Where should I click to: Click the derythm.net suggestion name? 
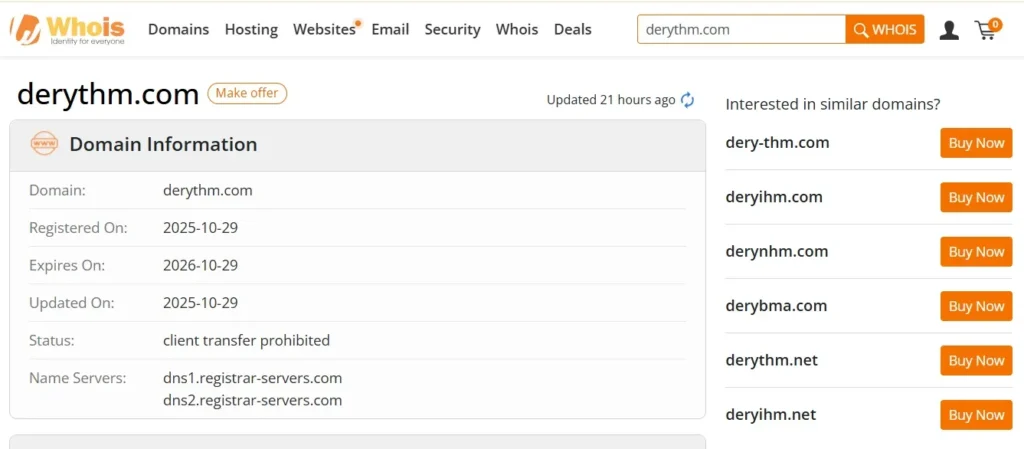click(x=771, y=360)
